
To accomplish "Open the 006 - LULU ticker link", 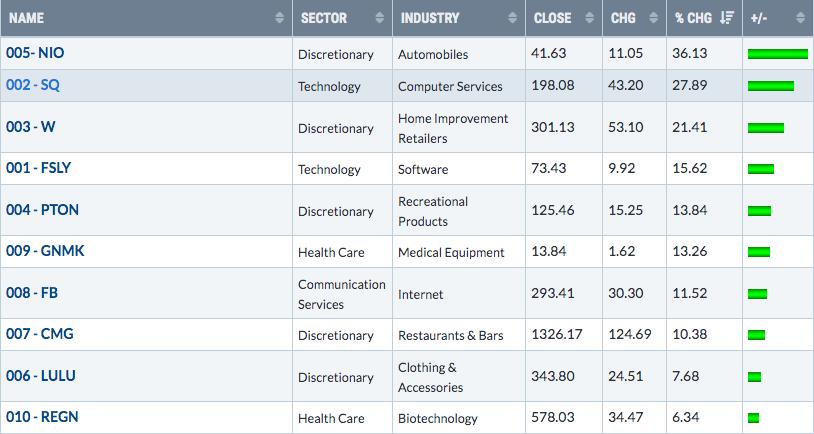I will (x=41, y=376).
